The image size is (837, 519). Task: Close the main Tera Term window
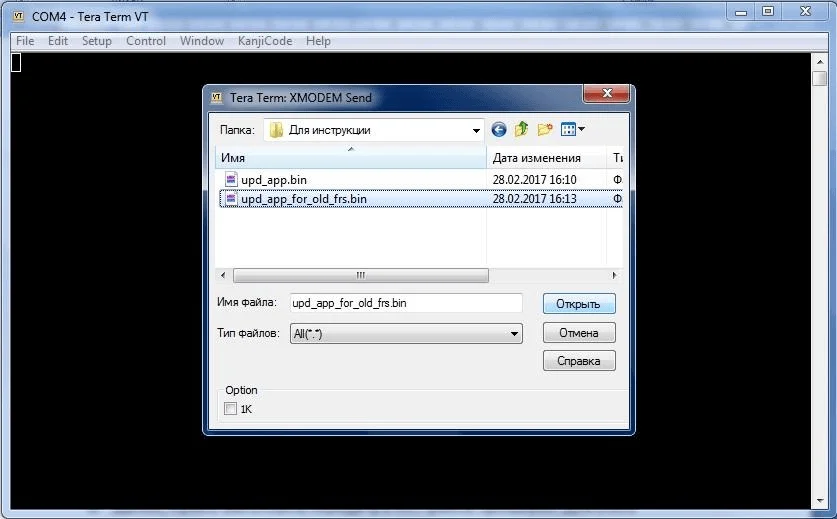[806, 12]
